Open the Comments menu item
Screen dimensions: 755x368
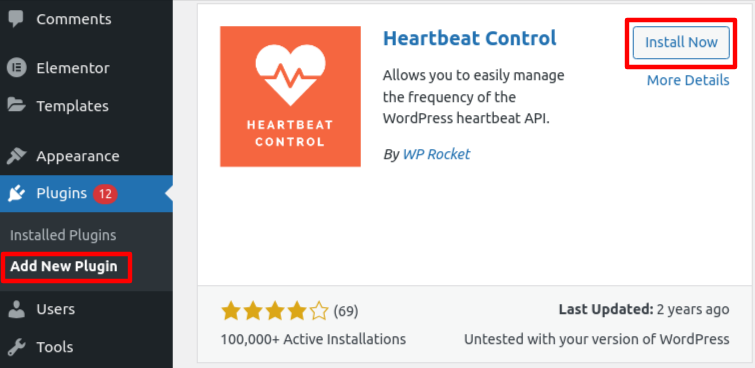tap(74, 19)
